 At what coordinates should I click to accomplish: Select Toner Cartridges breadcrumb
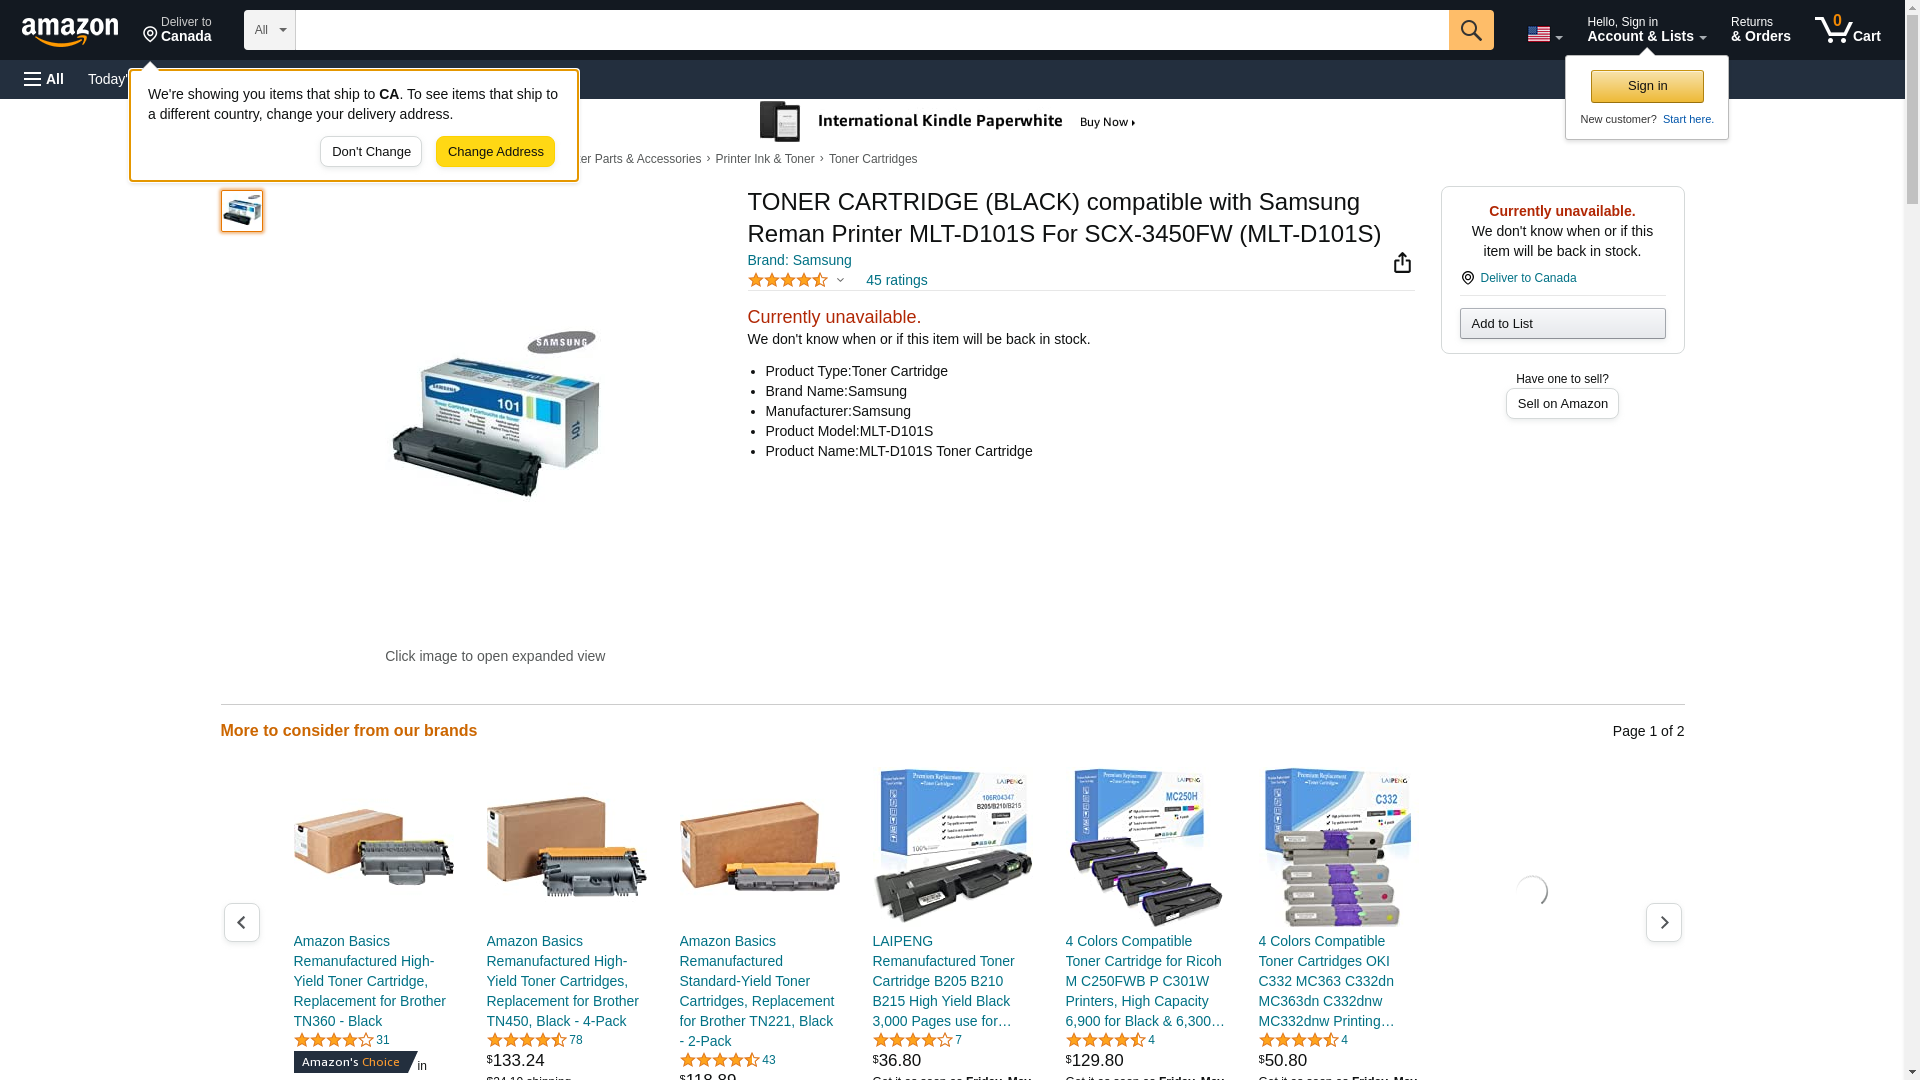pyautogui.click(x=873, y=159)
